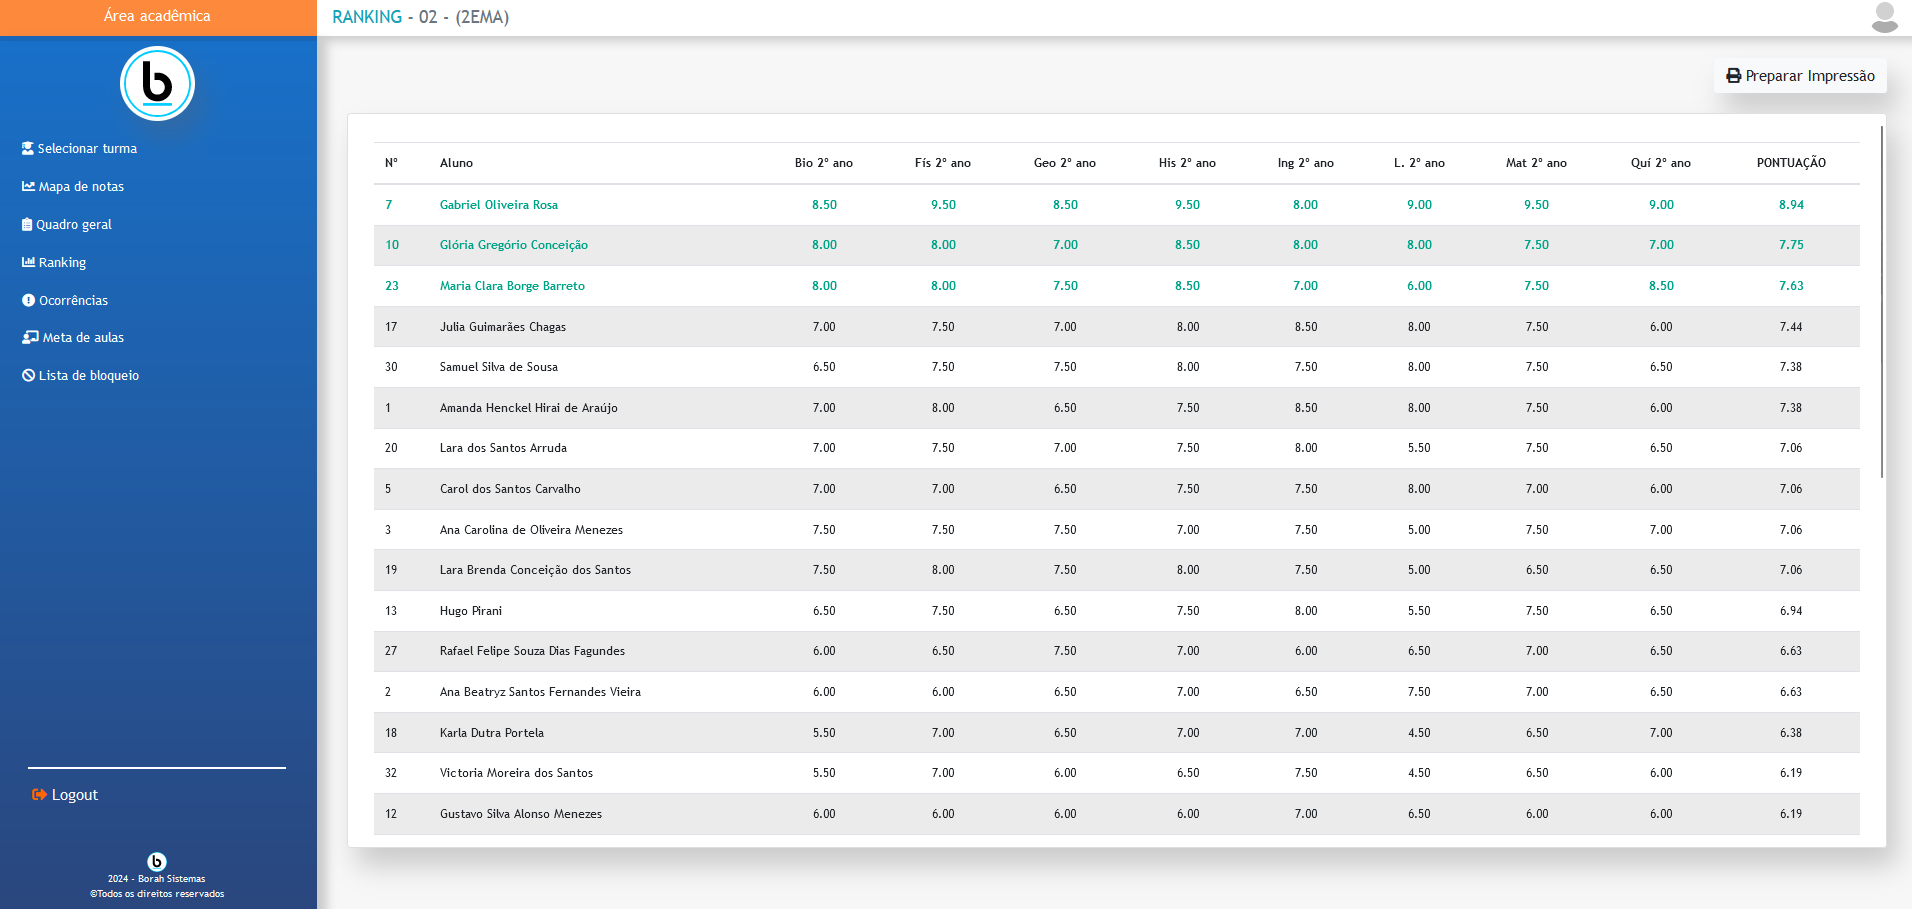The width and height of the screenshot is (1912, 909).
Task: Click the Área acadêmica header
Action: pos(157,16)
